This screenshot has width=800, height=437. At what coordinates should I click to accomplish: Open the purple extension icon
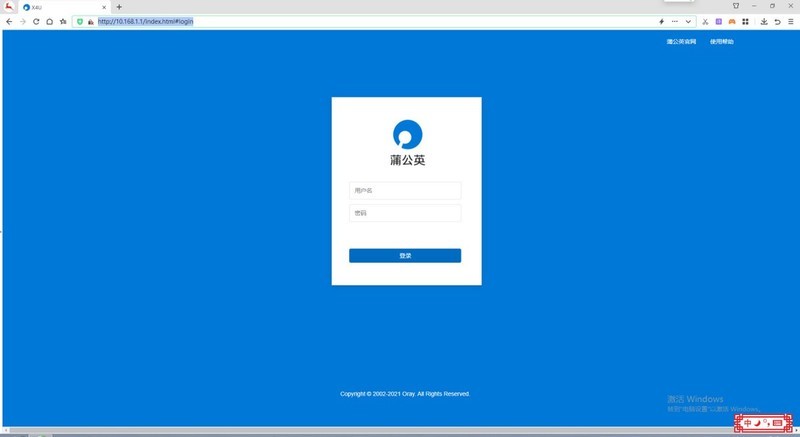click(x=718, y=21)
